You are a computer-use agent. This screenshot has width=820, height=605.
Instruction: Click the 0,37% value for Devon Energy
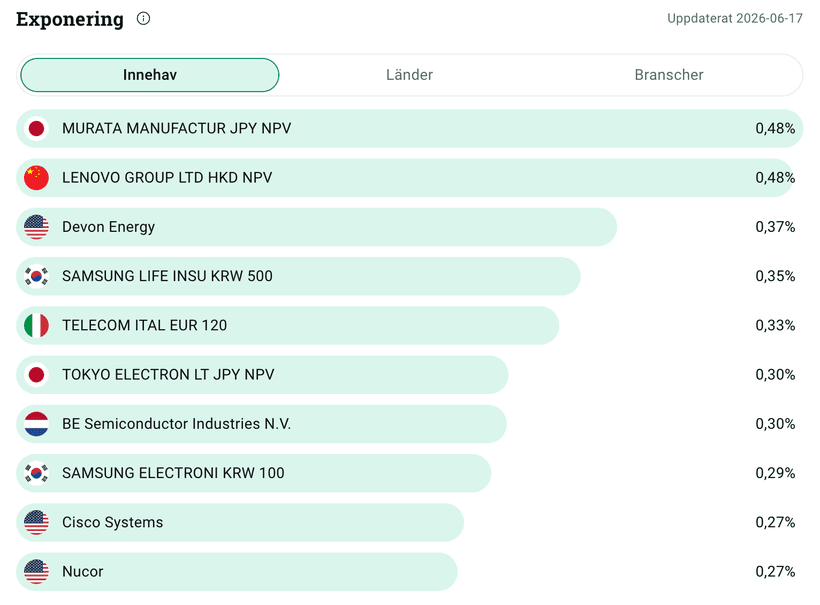click(x=775, y=227)
